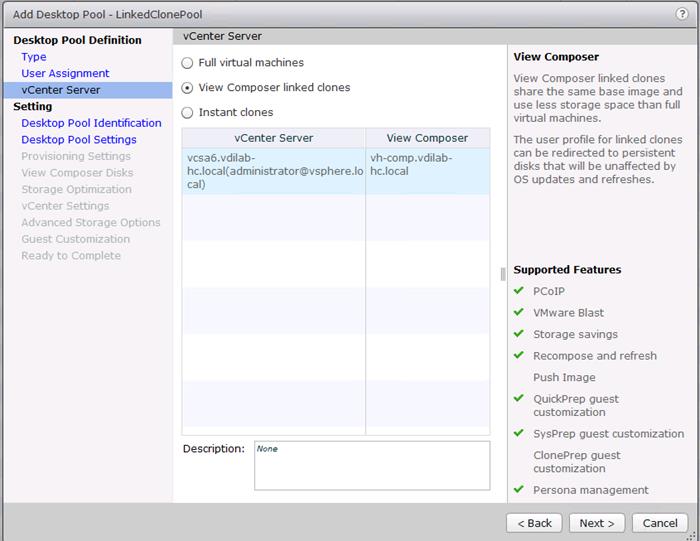
Task: Select Full virtual machines option
Action: (187, 63)
